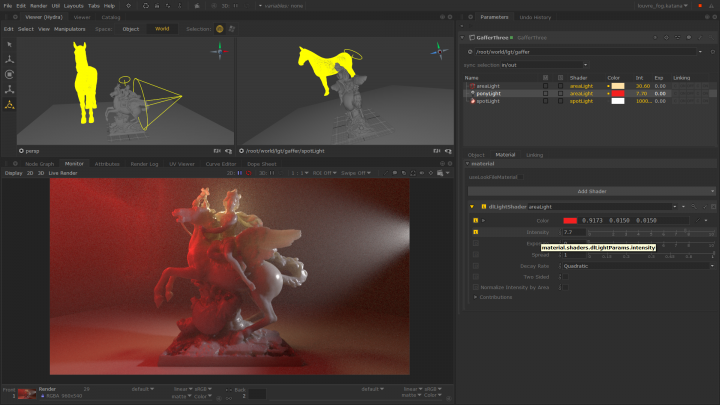Toggle the Two Sided checkbox

pos(564,277)
